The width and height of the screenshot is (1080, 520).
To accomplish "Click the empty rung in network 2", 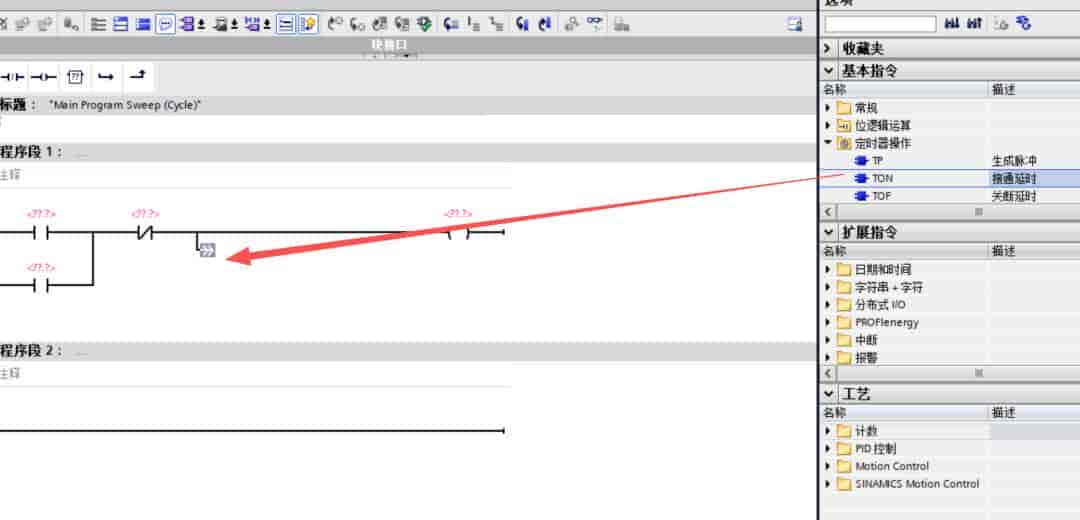I will pos(251,431).
